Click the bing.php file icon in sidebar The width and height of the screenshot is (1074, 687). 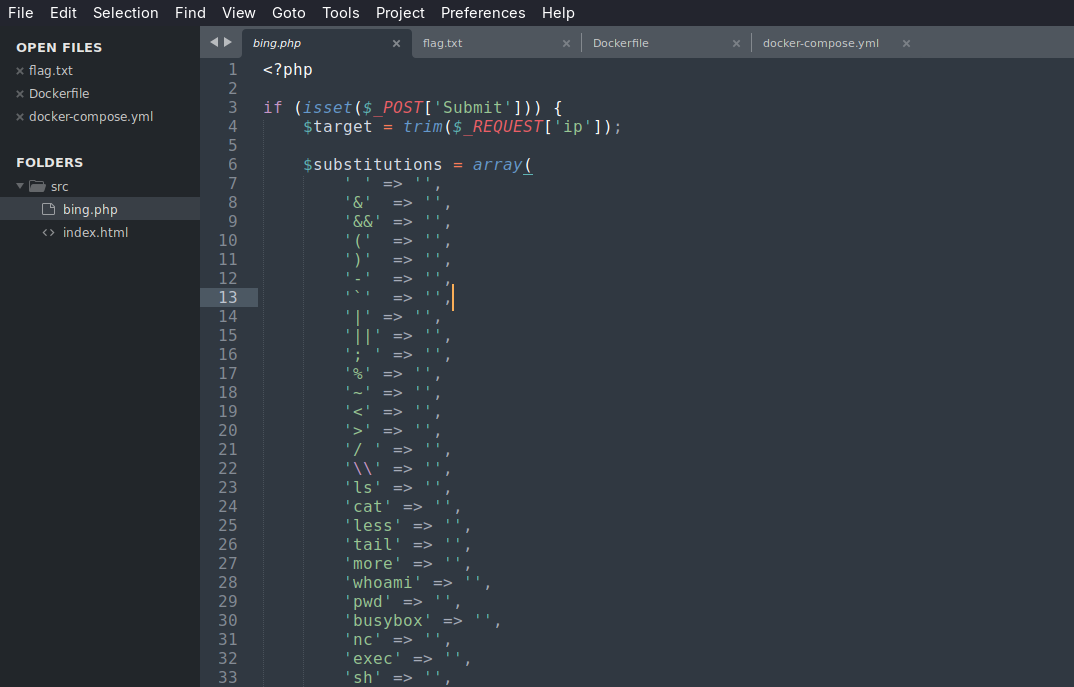click(48, 209)
